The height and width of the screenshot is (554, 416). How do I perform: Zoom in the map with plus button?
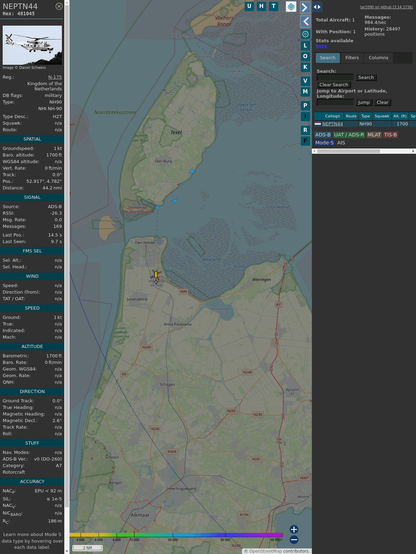[294, 529]
